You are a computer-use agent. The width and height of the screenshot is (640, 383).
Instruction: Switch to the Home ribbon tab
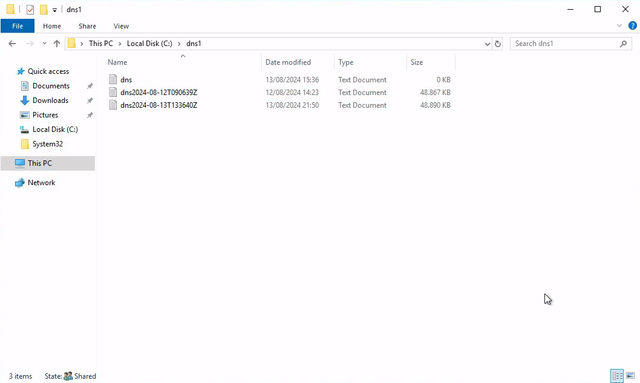[x=52, y=26]
